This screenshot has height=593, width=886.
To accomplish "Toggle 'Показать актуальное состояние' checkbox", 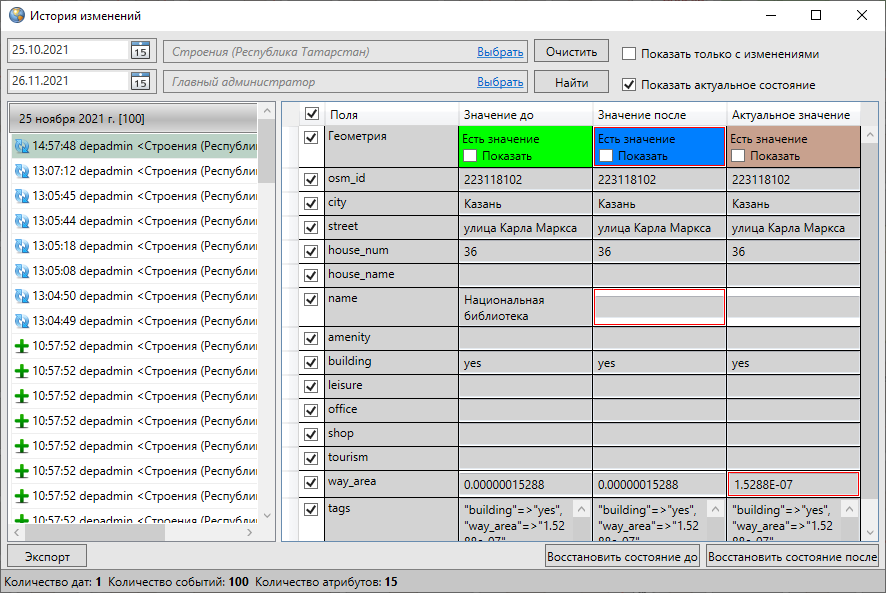I will pyautogui.click(x=629, y=85).
